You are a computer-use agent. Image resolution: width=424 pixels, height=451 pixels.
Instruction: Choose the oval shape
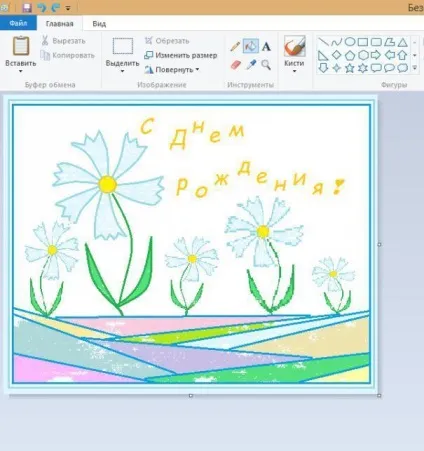pyautogui.click(x=350, y=42)
